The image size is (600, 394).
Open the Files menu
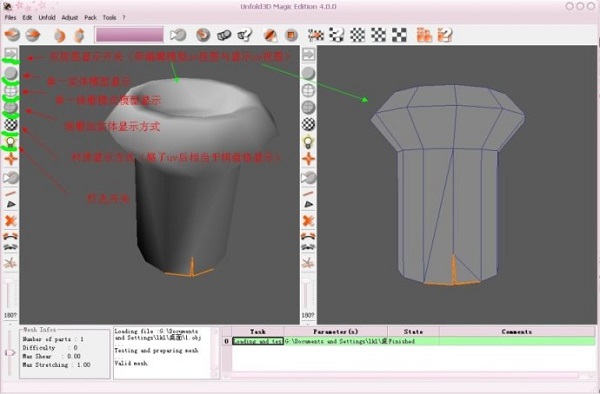(10, 18)
